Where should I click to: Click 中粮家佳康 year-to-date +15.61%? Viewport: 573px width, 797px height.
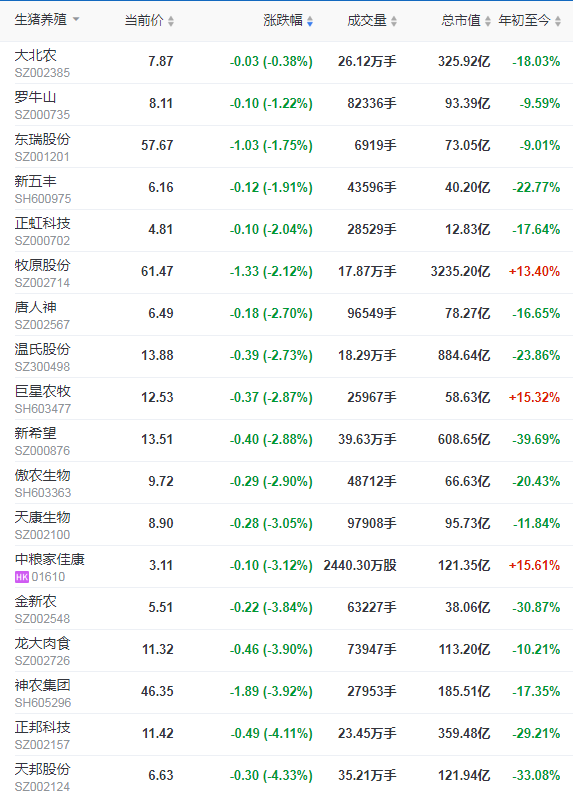pyautogui.click(x=534, y=565)
